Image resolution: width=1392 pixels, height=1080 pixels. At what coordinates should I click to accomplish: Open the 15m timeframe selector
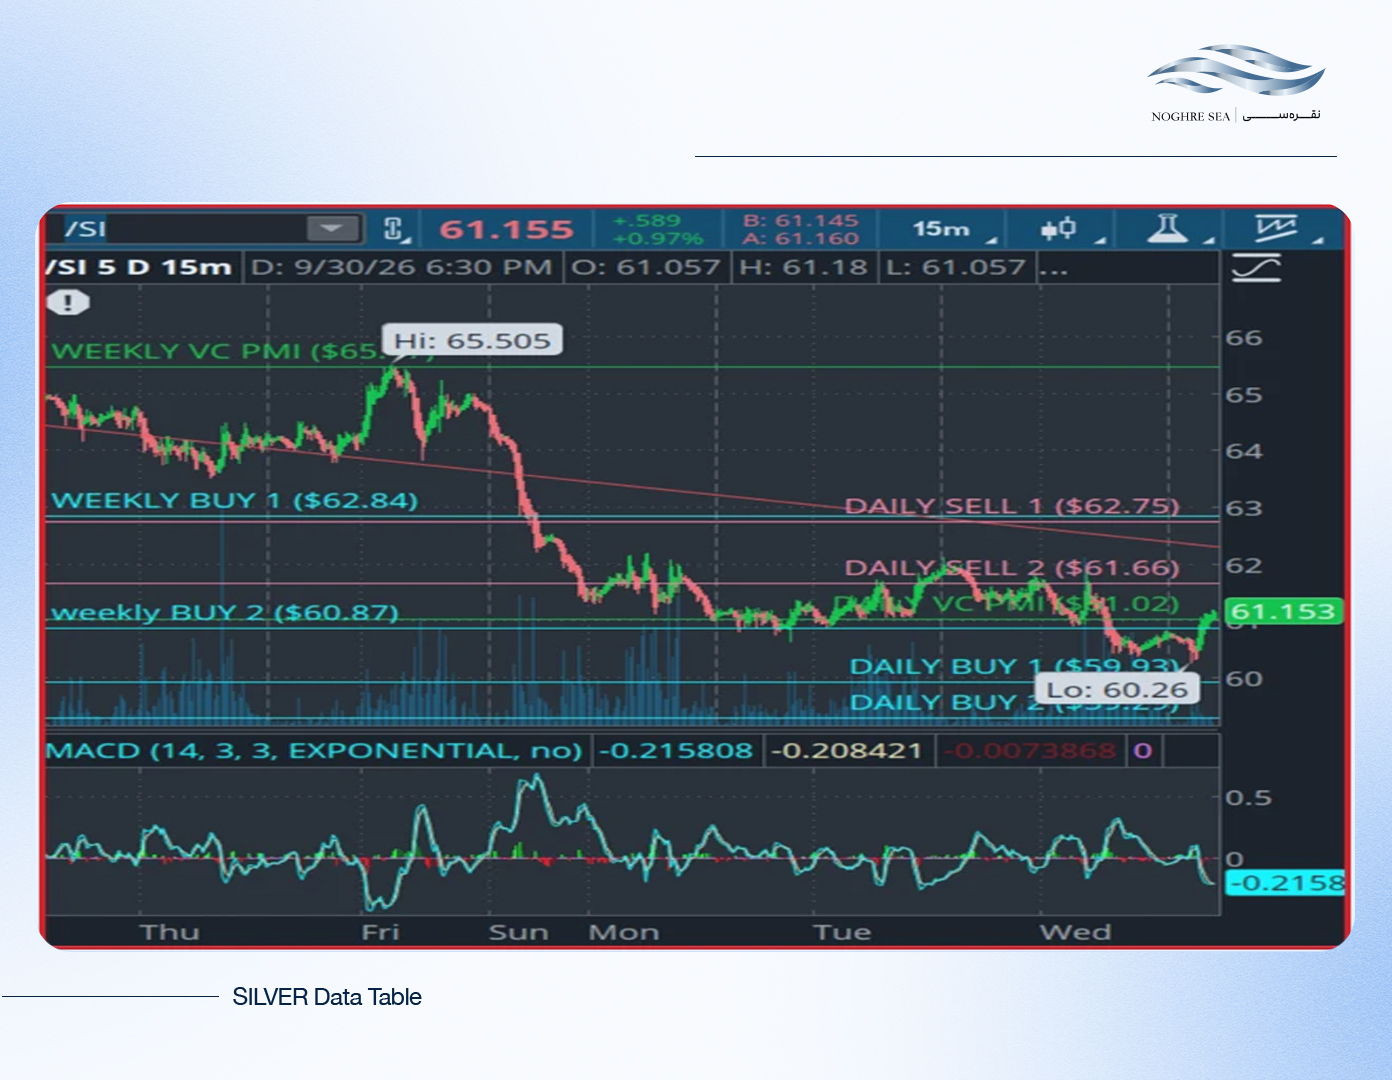point(941,229)
